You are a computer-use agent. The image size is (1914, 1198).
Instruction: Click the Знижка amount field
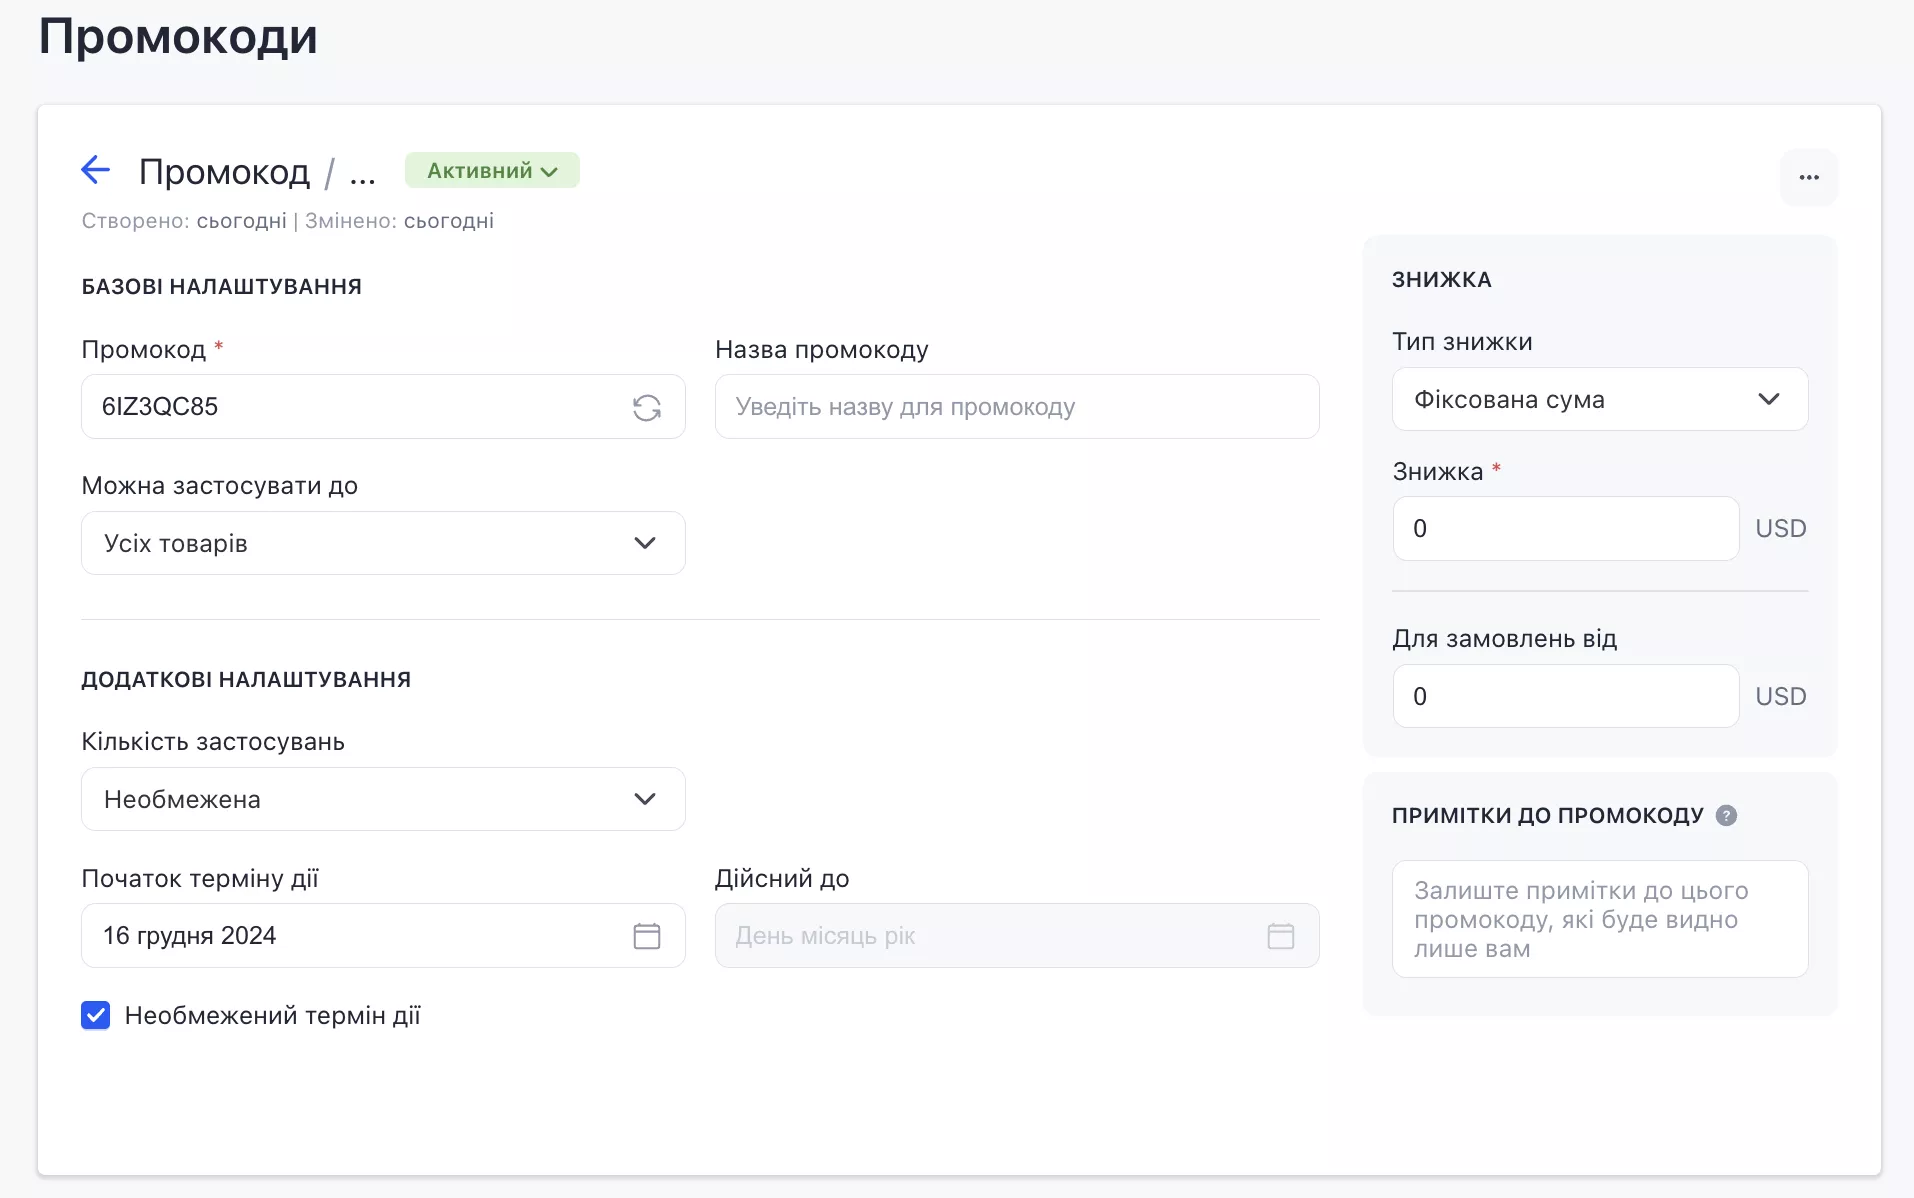point(1566,528)
